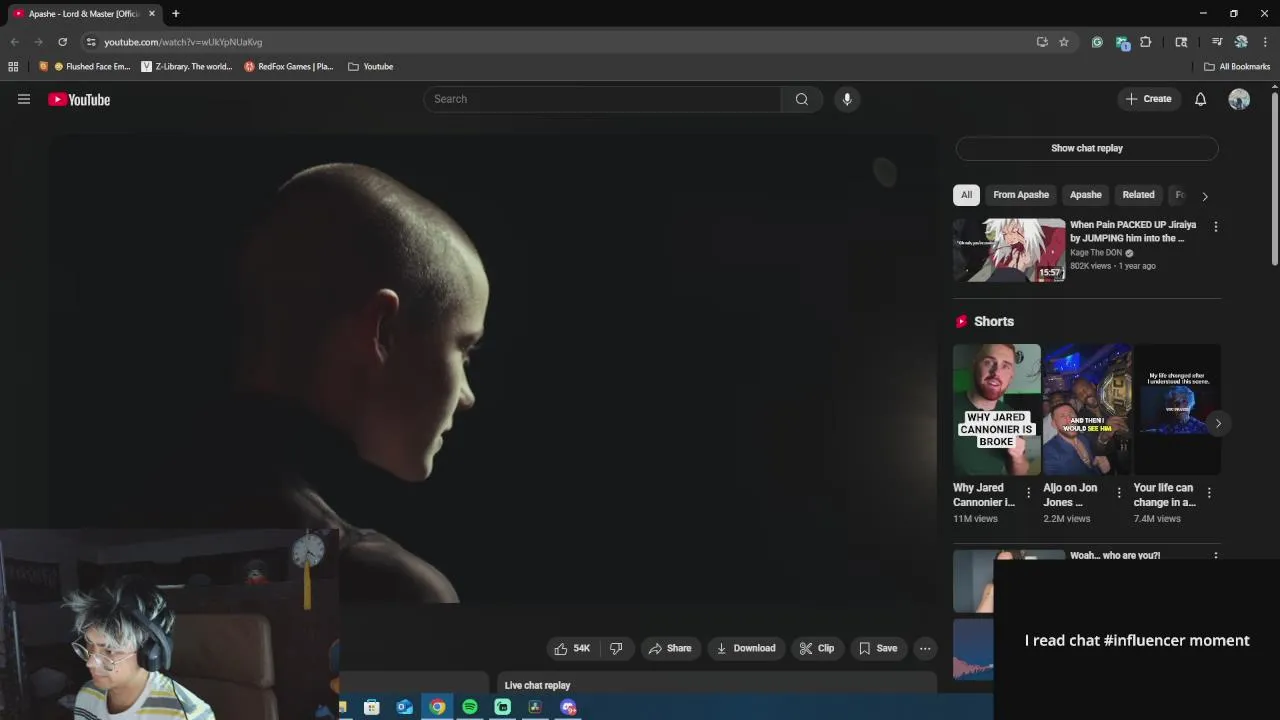The height and width of the screenshot is (720, 1280).
Task: Open the All Bookmarks folder
Action: click(x=1237, y=66)
